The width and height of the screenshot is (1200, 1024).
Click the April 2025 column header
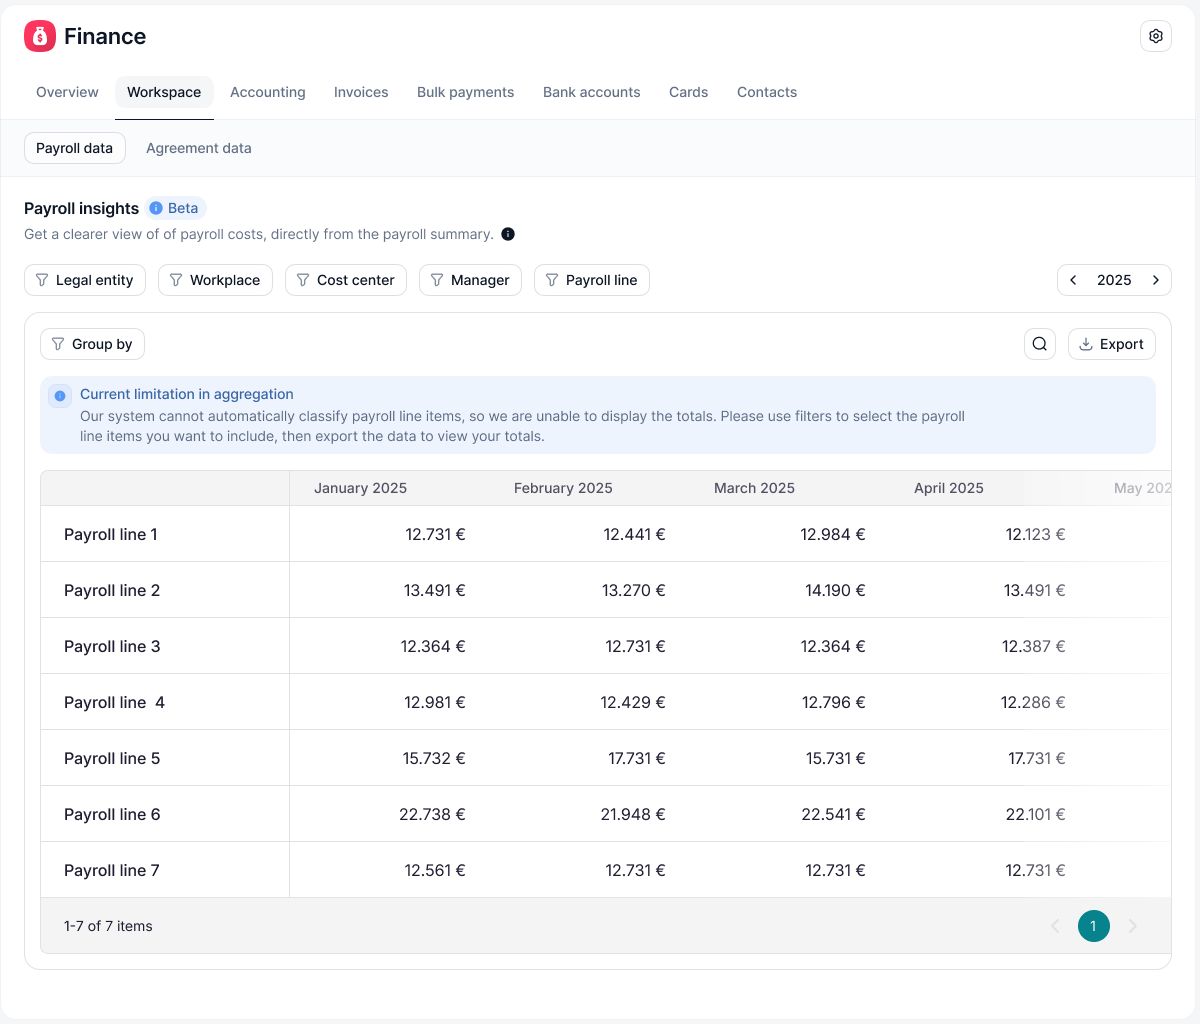coord(949,488)
